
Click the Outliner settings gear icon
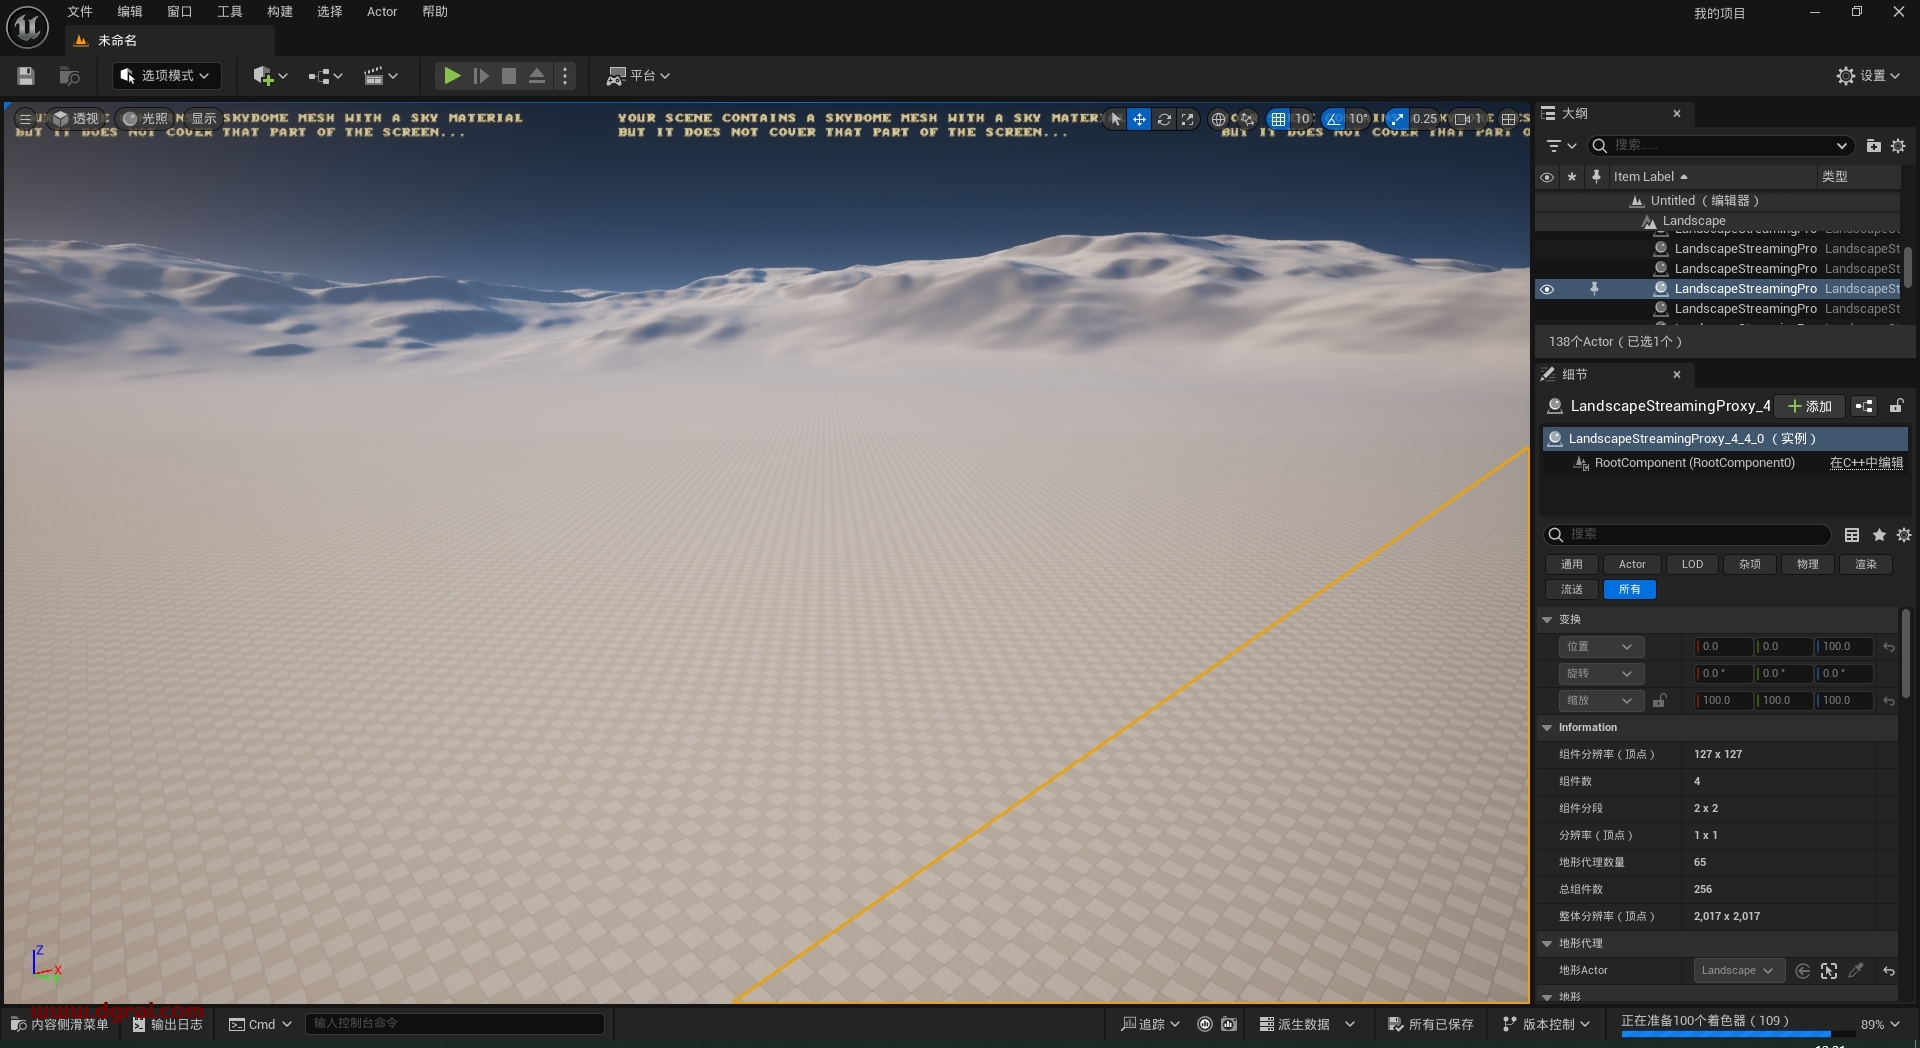point(1898,146)
